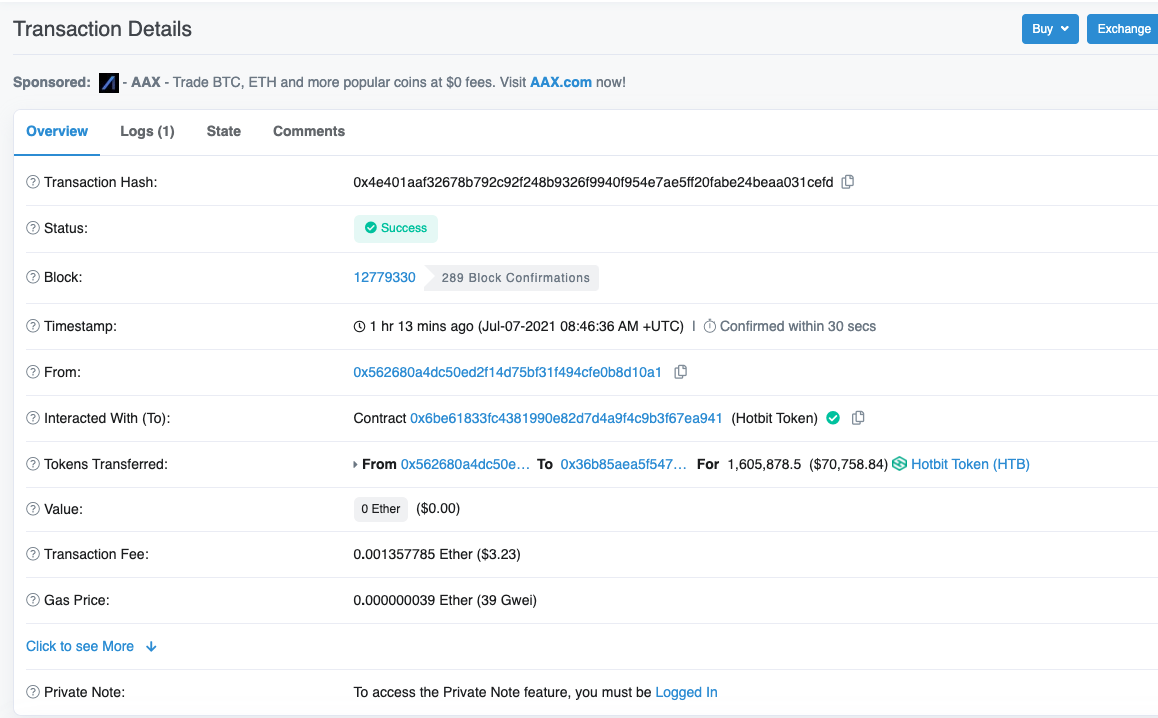Visit the AAX.com sponsored link
1158x718 pixels.
(561, 82)
